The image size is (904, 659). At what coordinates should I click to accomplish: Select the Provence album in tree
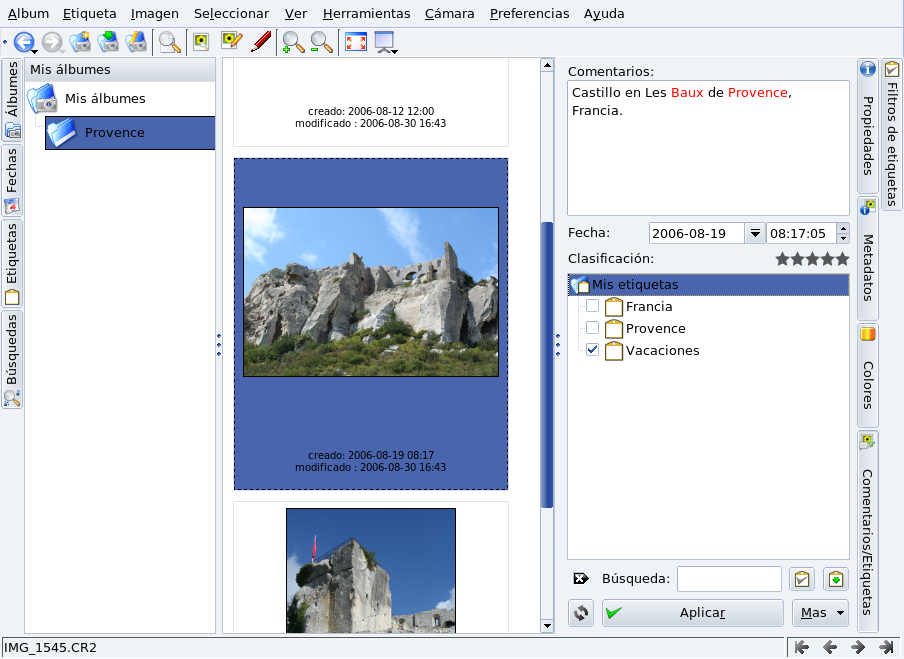(114, 133)
